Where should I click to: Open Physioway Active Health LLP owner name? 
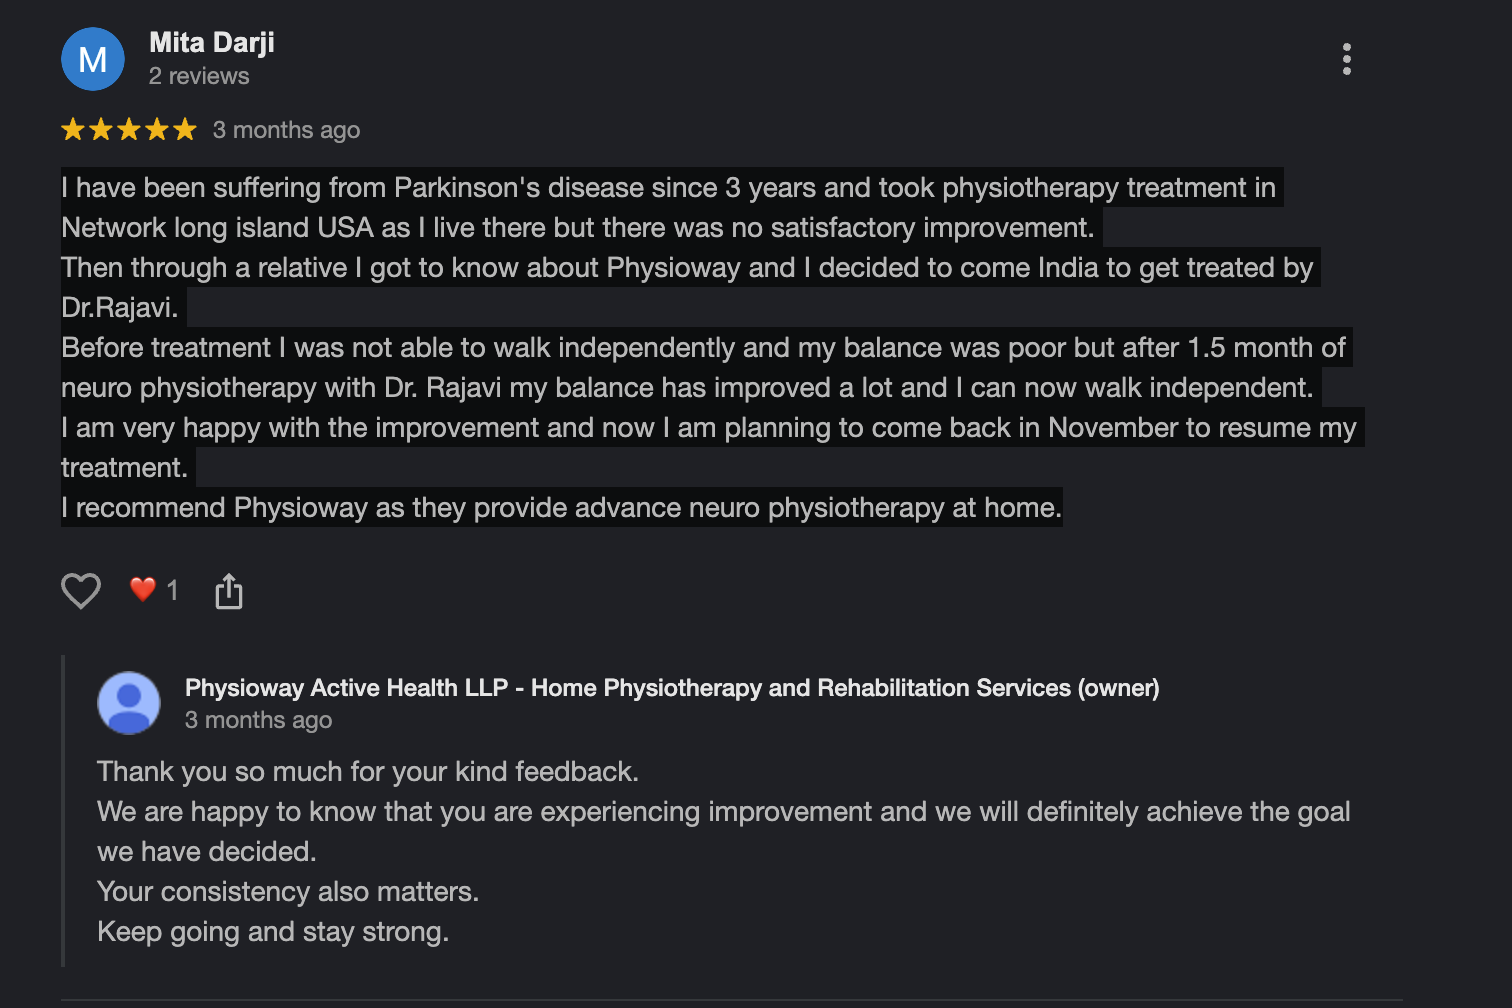click(672, 688)
